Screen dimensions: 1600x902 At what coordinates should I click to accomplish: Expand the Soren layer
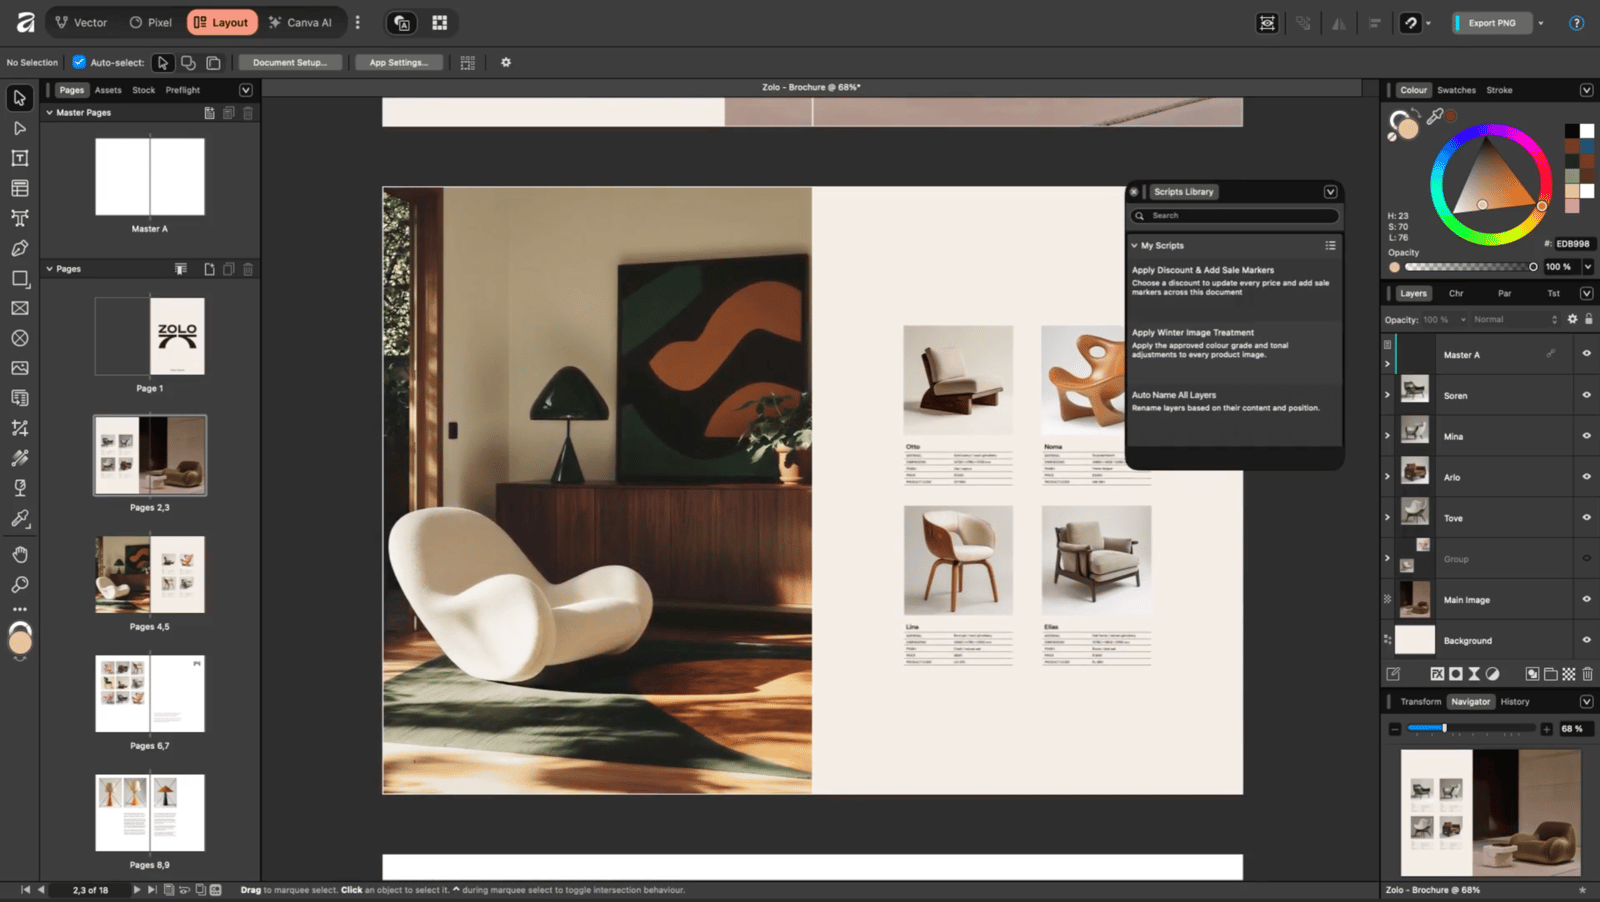(1387, 395)
